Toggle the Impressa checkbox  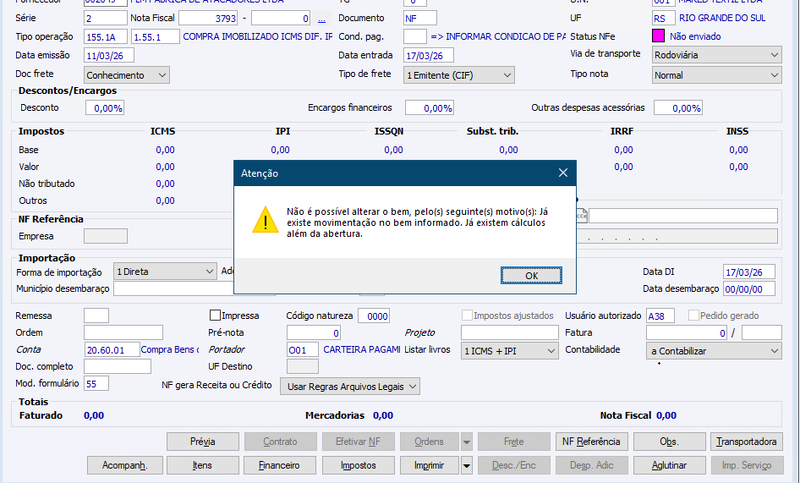(215, 315)
